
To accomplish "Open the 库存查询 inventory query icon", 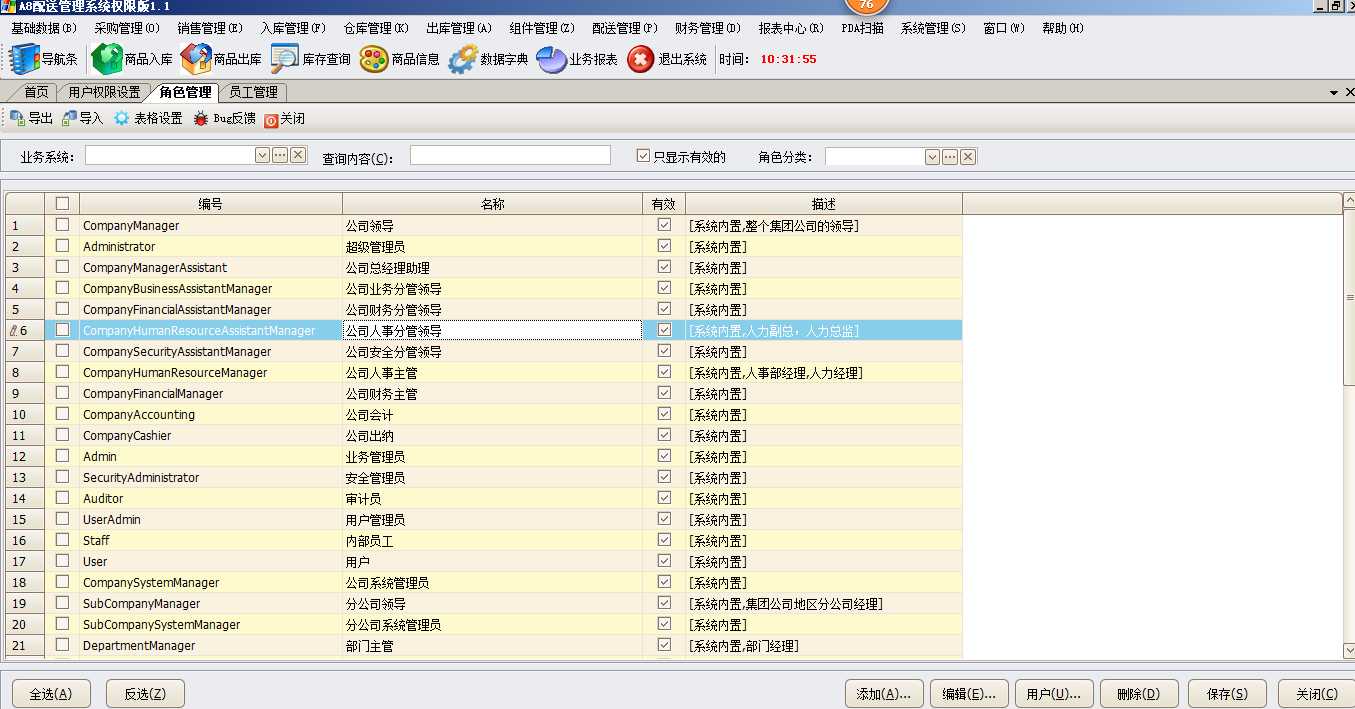I will coord(285,59).
